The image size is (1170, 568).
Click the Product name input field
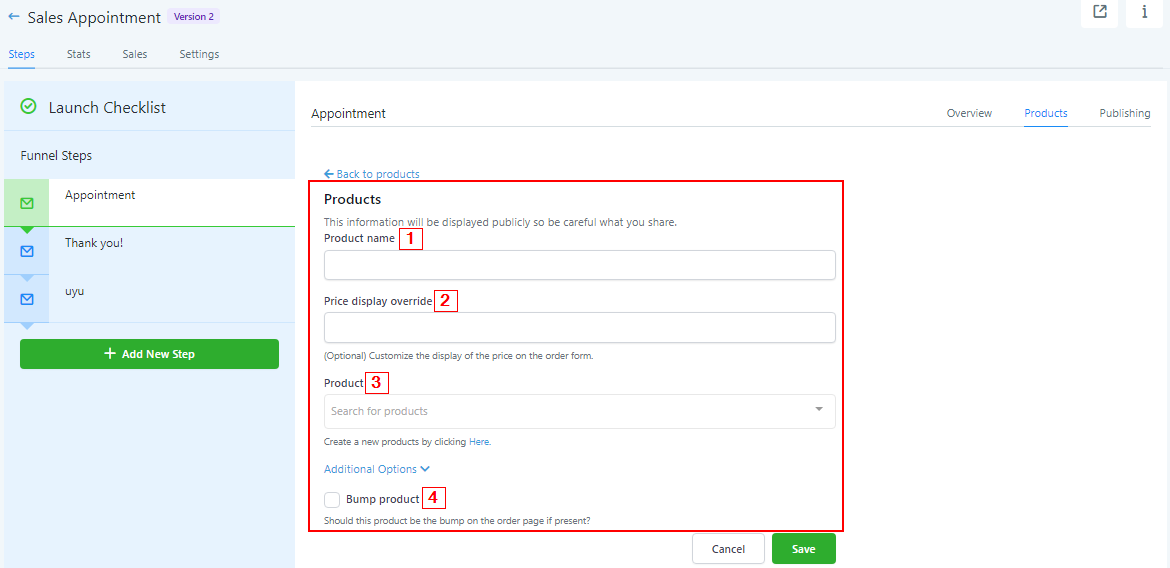pyautogui.click(x=579, y=265)
